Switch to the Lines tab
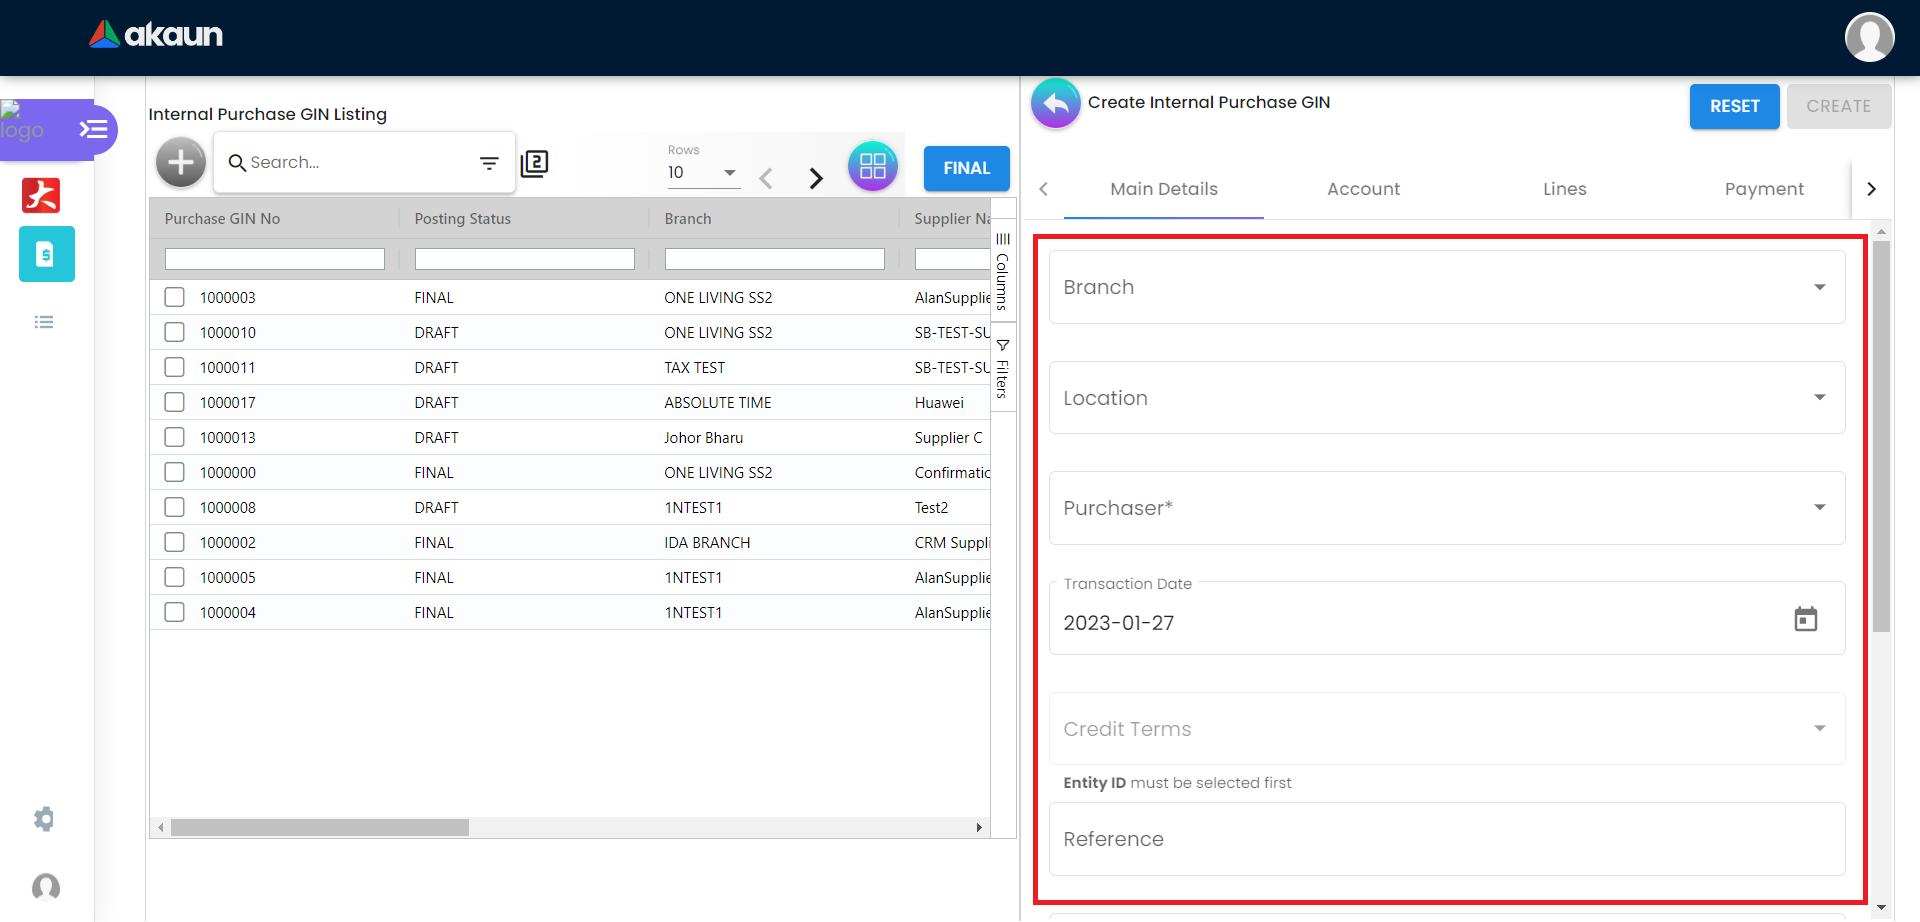Image resolution: width=1920 pixels, height=922 pixels. click(x=1564, y=189)
